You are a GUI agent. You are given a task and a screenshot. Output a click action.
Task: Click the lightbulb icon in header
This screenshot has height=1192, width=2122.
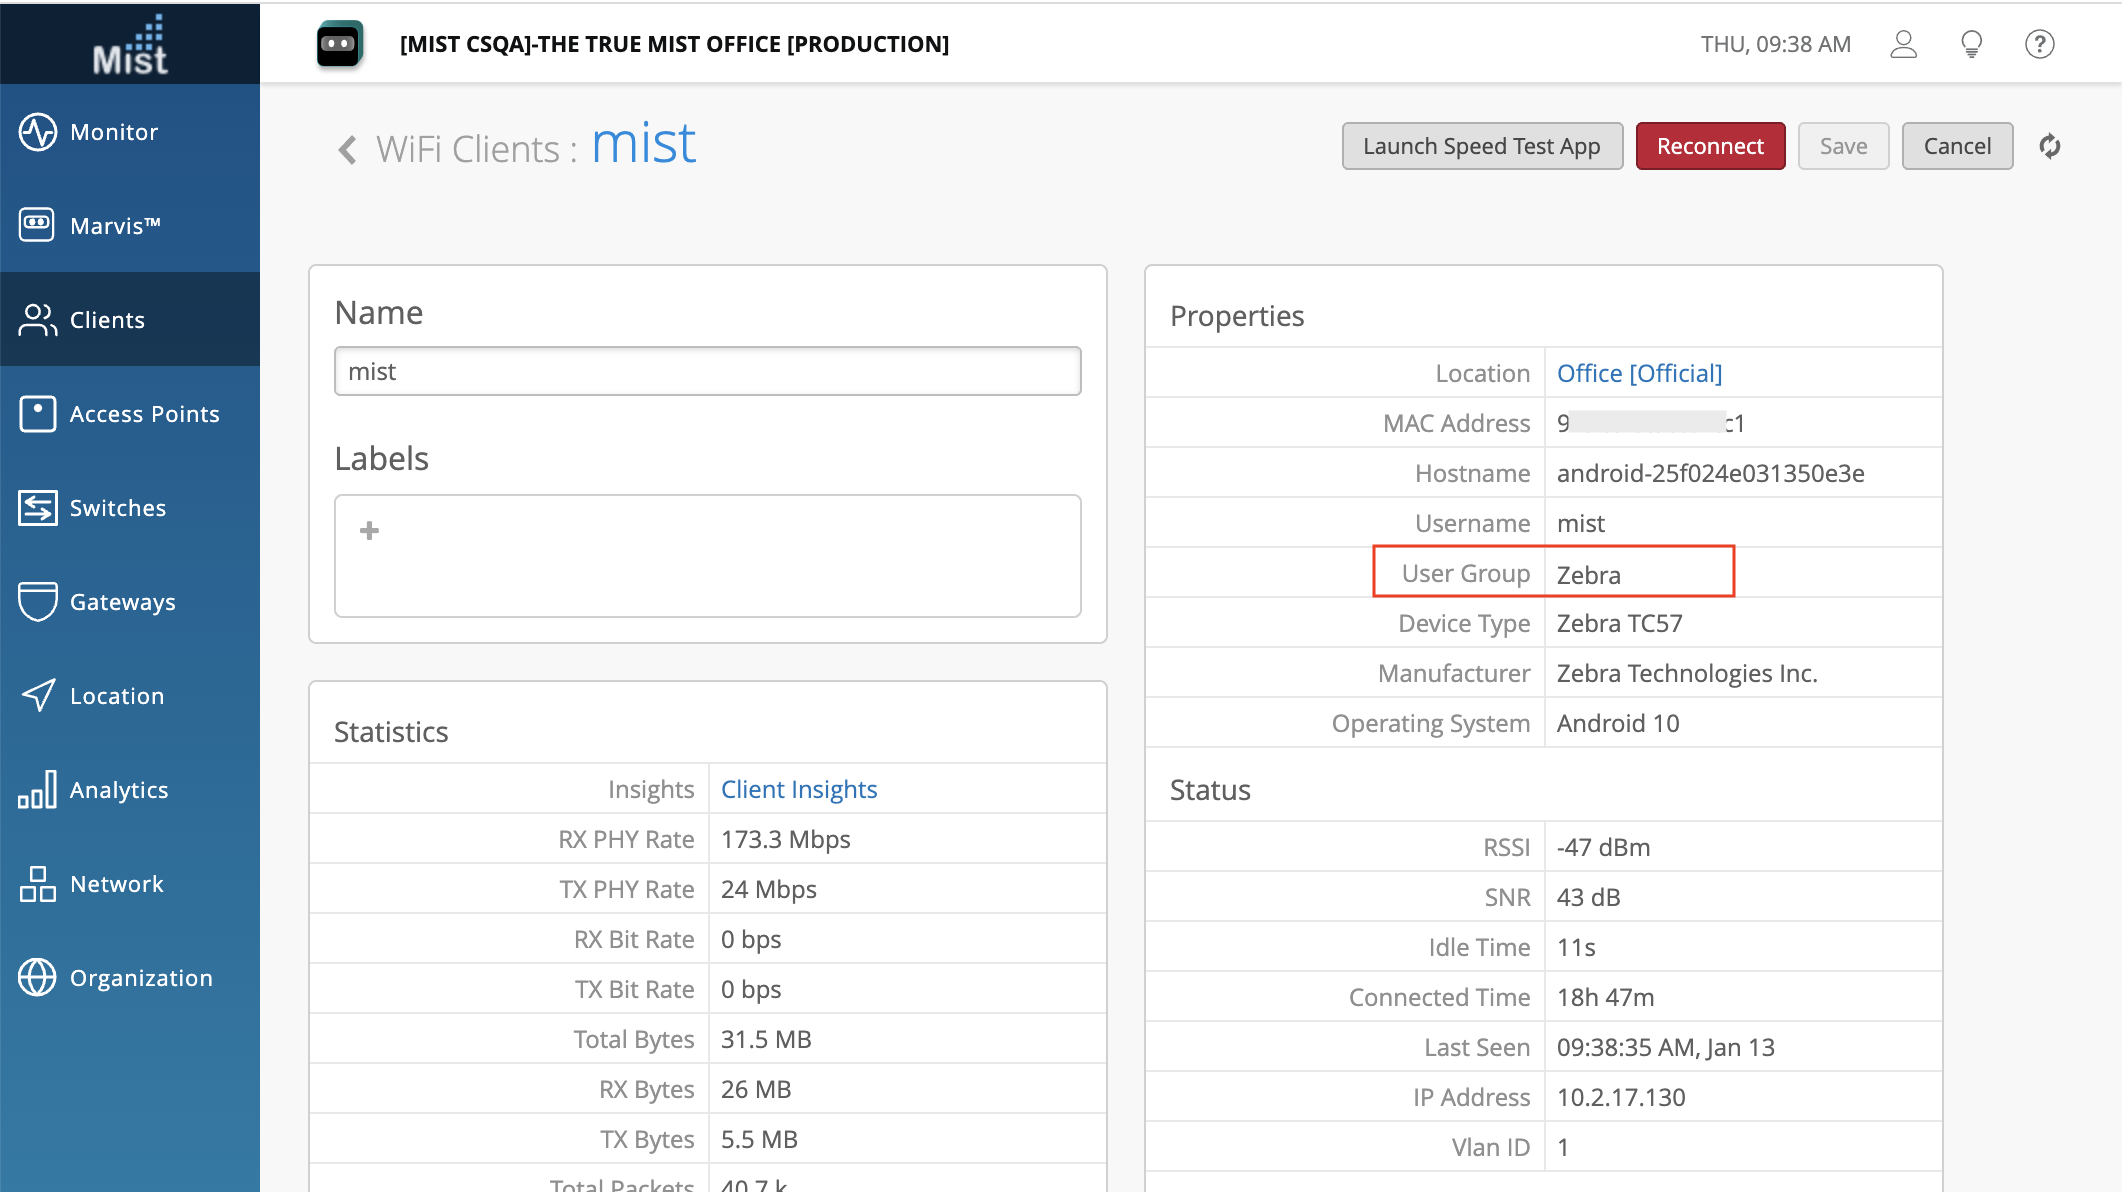pos(1971,44)
